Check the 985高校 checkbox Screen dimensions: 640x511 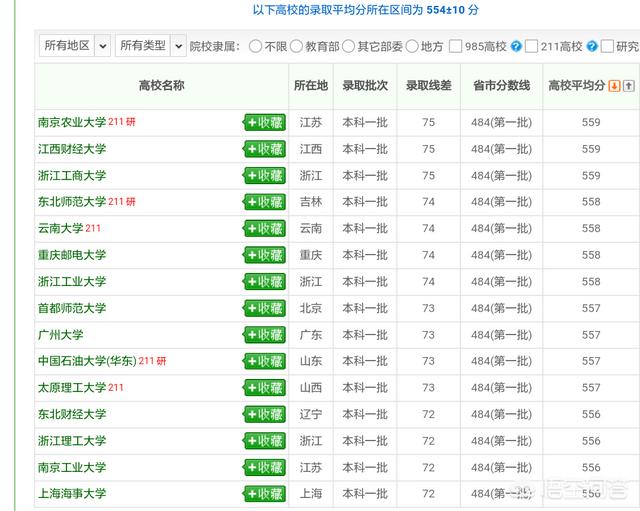456,46
